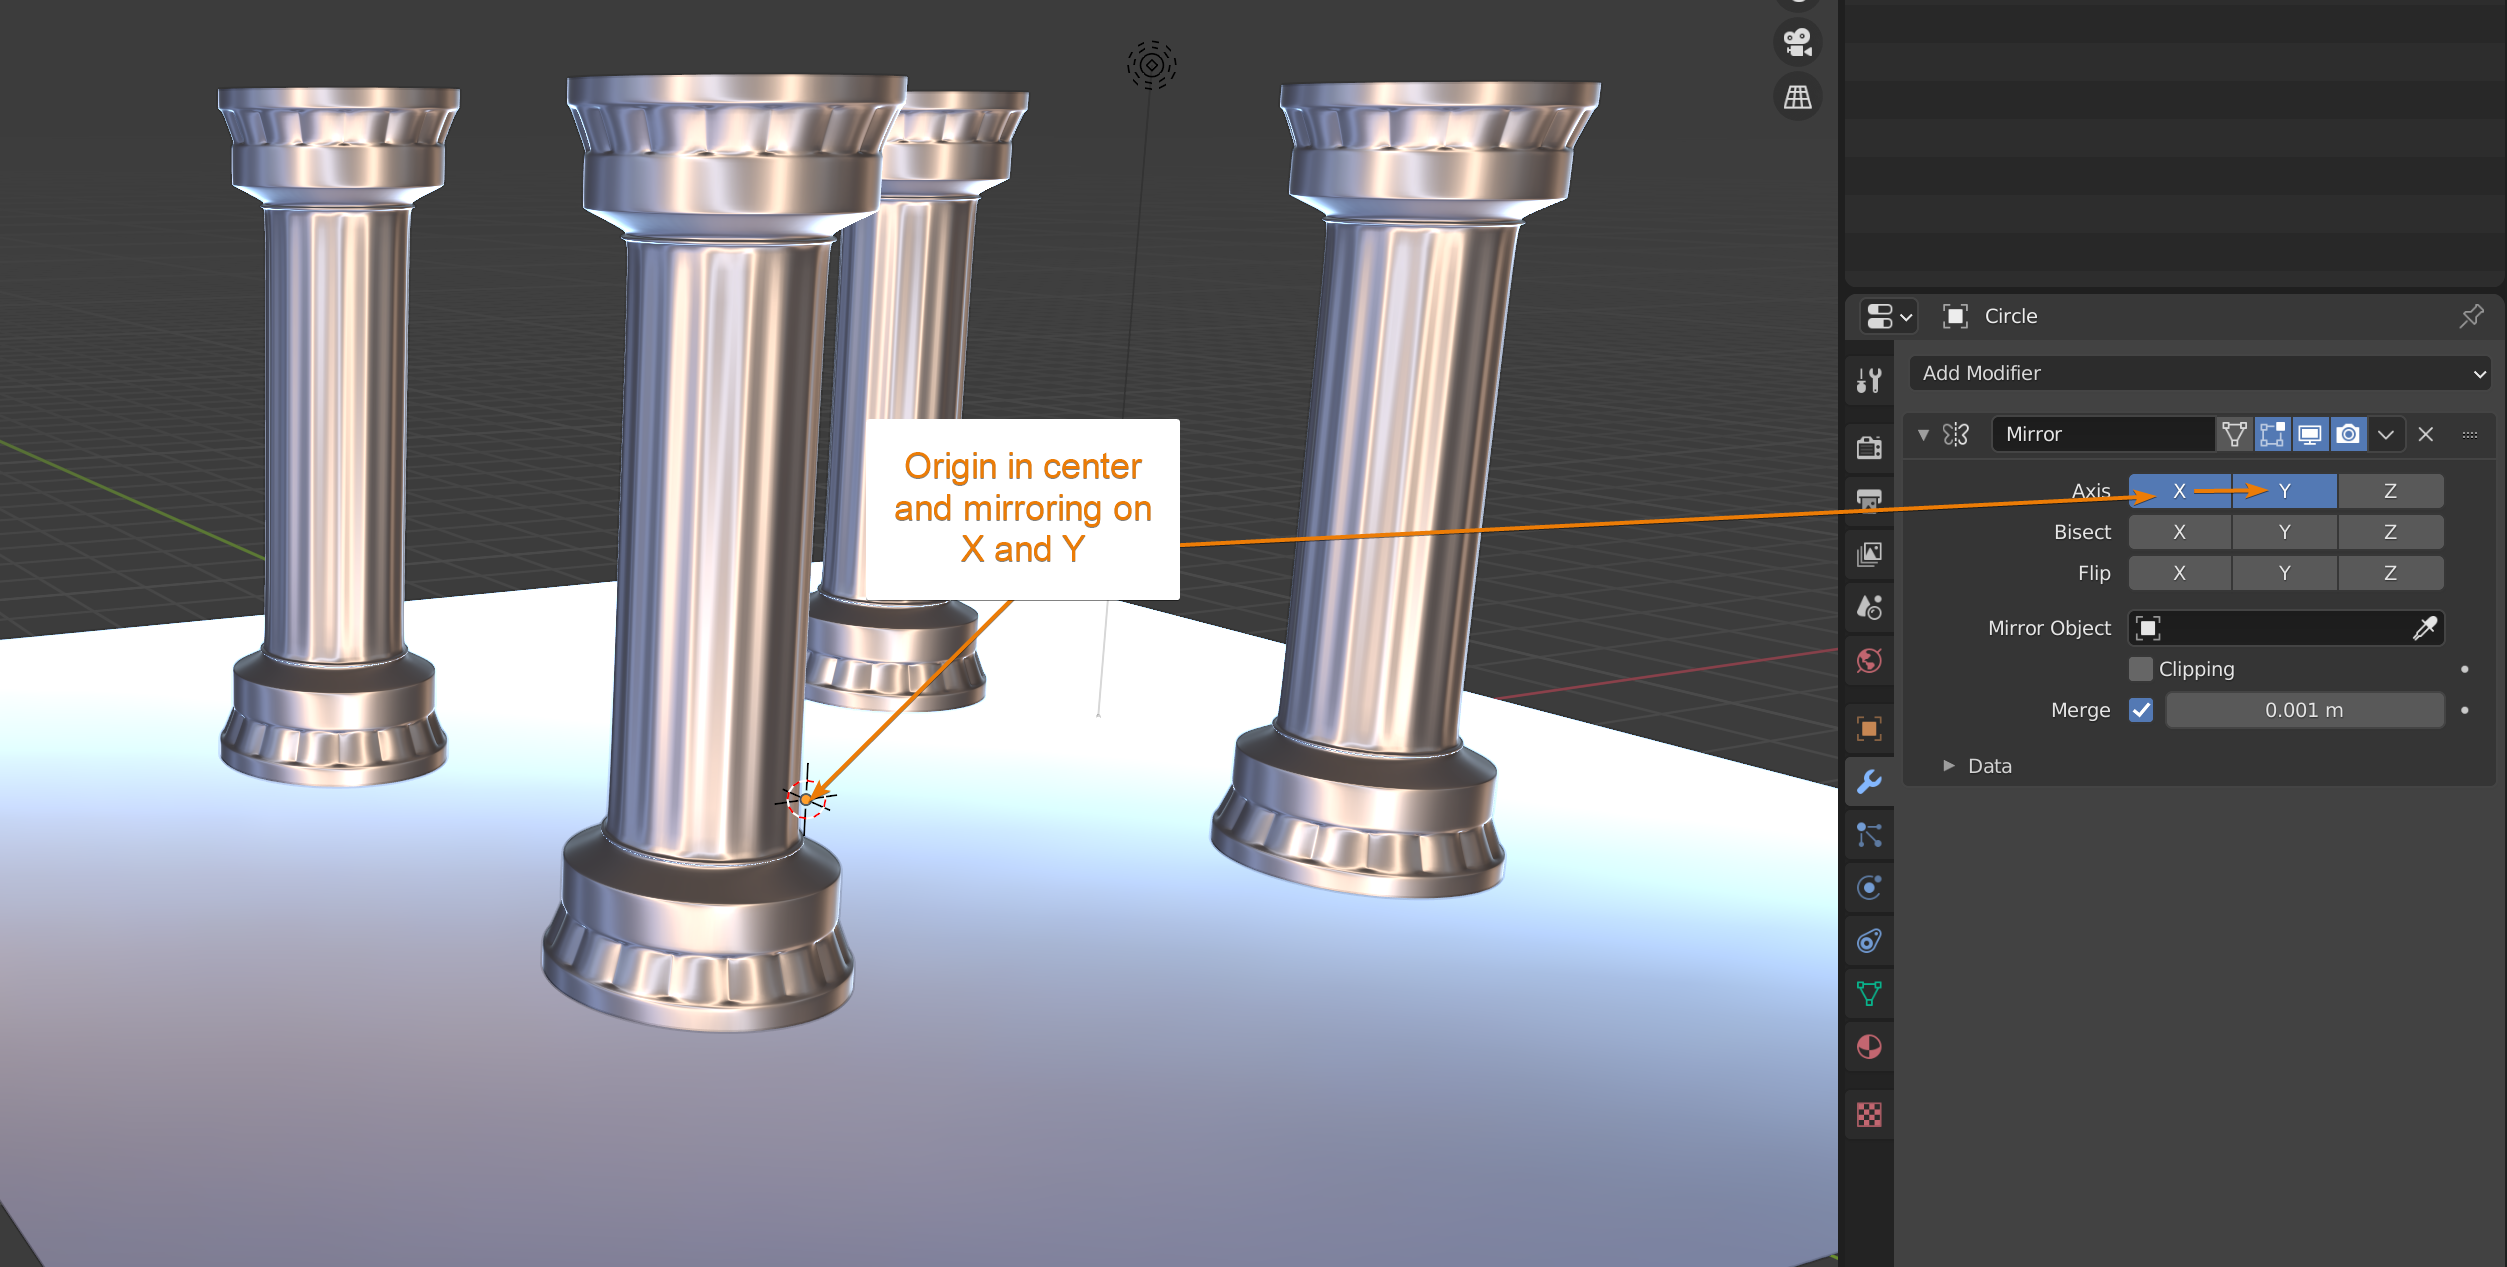Pin the properties editor context
2507x1267 pixels.
2471,316
